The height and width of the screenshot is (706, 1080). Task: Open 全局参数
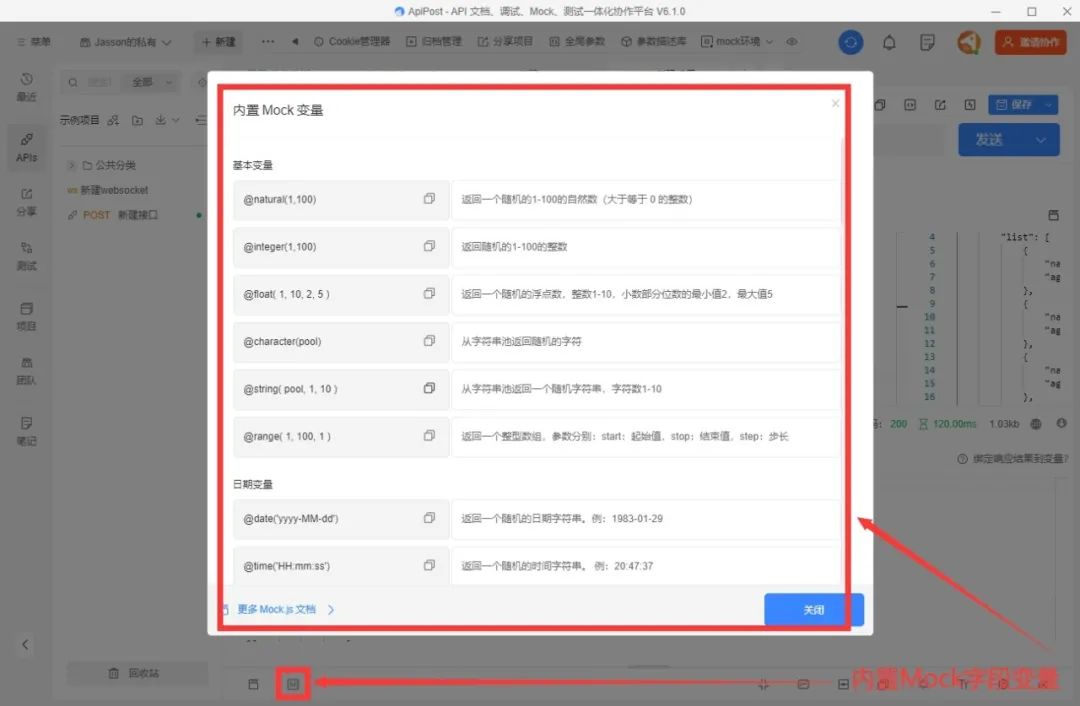point(577,41)
